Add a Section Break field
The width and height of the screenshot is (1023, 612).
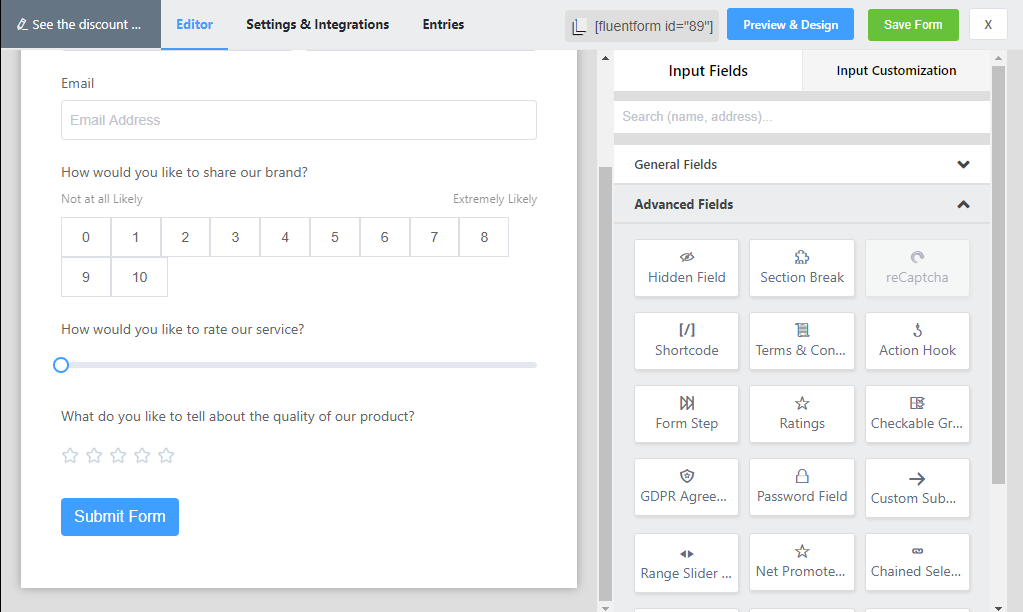[x=802, y=267]
